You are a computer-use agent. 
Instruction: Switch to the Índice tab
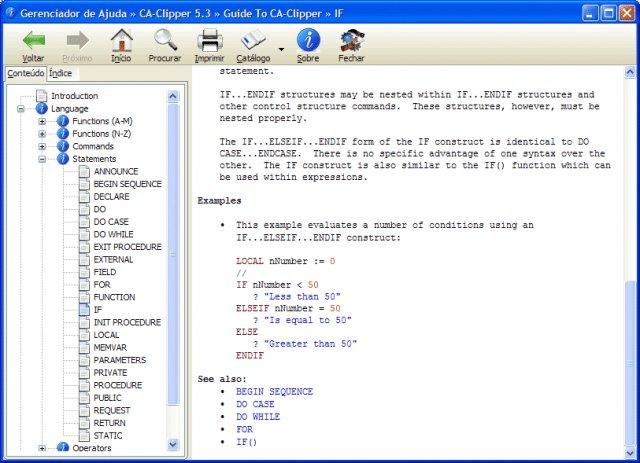(x=60, y=73)
